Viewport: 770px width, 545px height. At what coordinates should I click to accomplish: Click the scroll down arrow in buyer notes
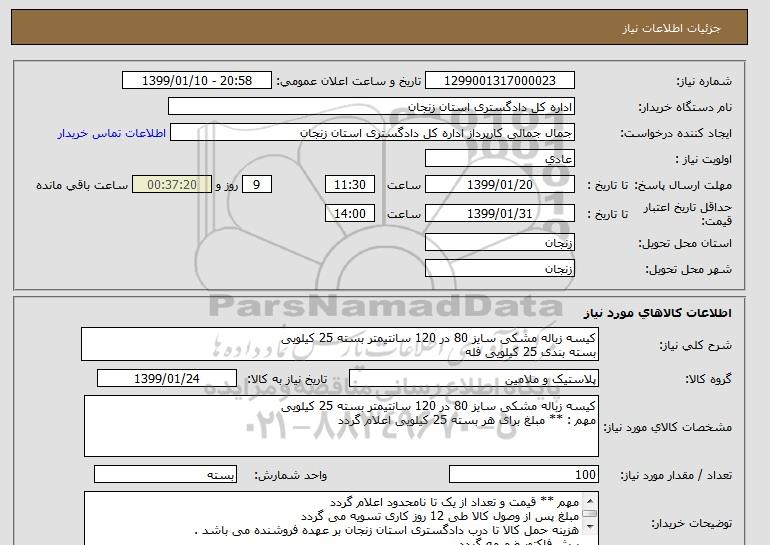click(590, 527)
